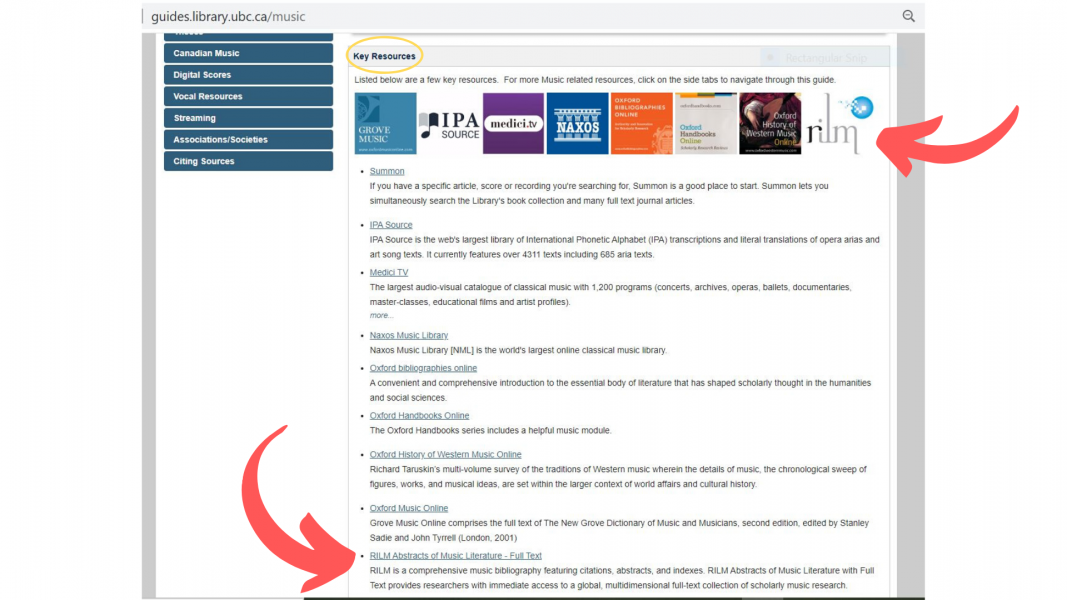Follow the Oxford Music Online link
Screen dimensions: 1067x600
pos(408,508)
